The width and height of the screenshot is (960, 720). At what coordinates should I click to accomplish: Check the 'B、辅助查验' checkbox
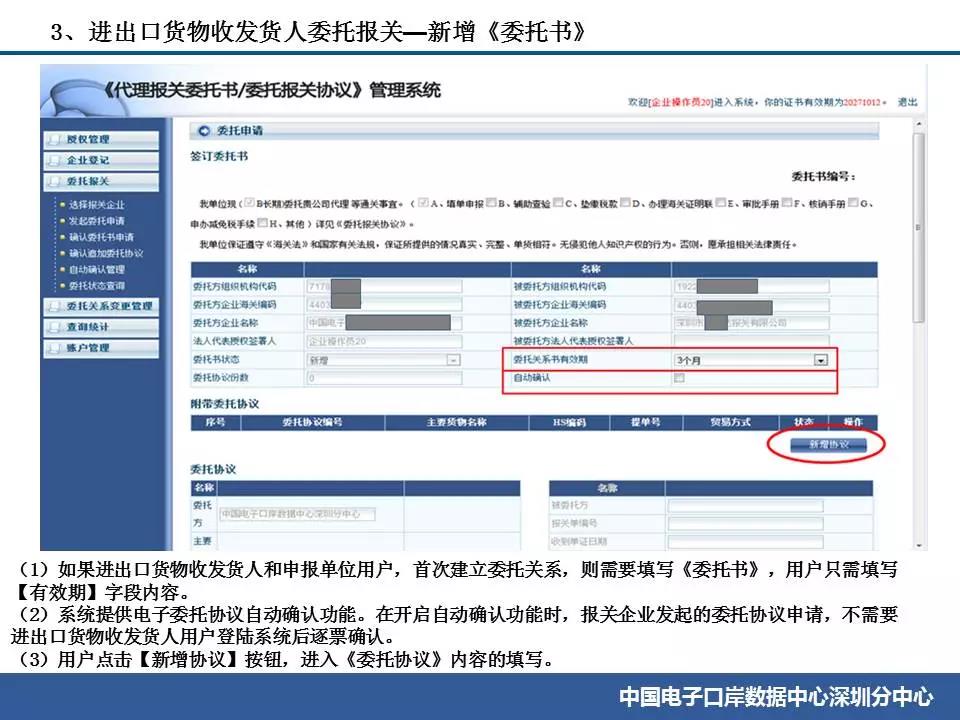[492, 203]
